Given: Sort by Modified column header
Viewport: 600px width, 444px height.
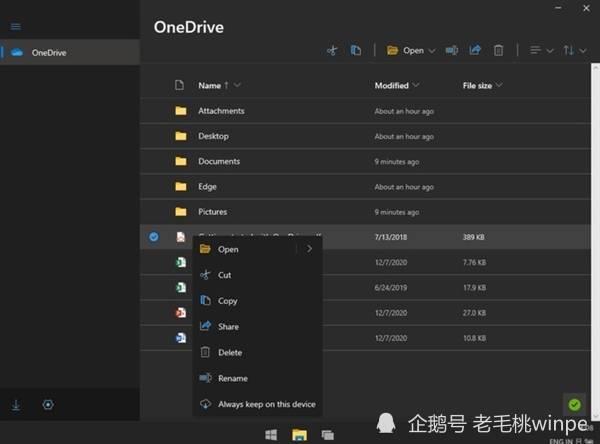Looking at the screenshot, I should point(391,85).
